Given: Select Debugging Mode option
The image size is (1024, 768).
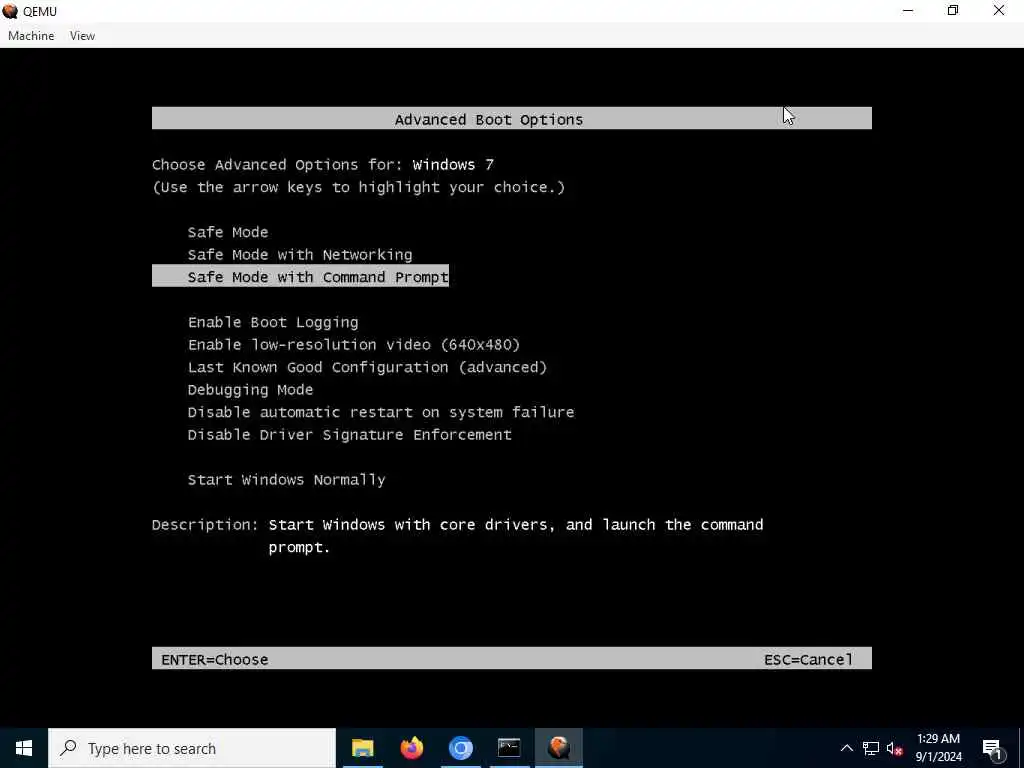Looking at the screenshot, I should 250,390.
